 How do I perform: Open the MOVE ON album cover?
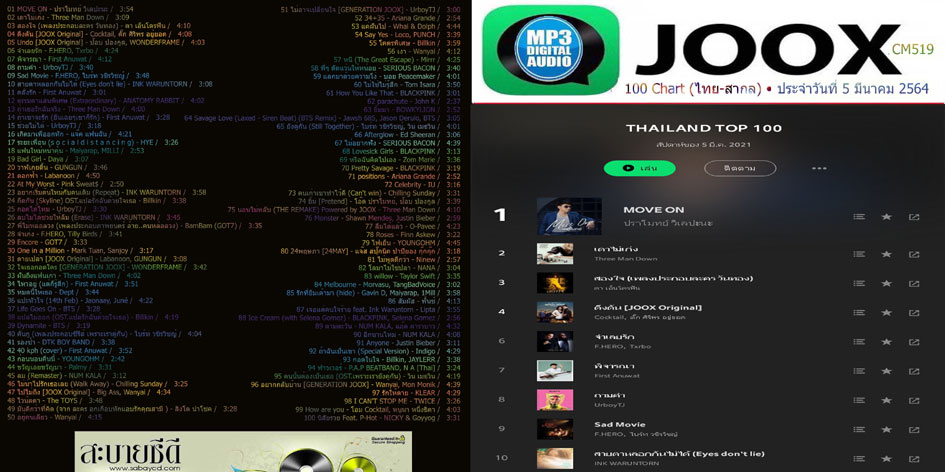coord(569,216)
